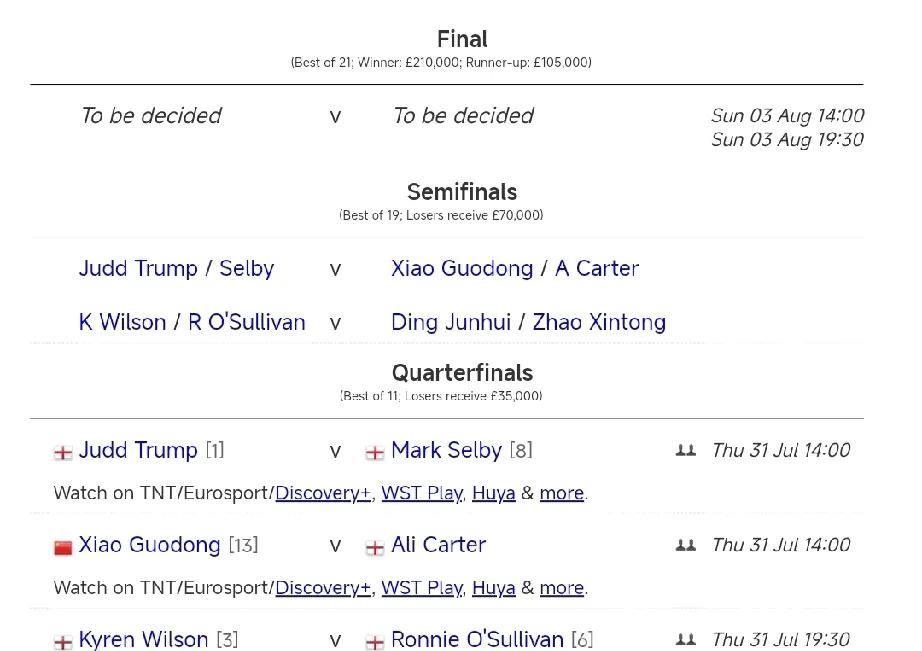922x651 pixels.
Task: Open head-to-head icon for Xiao Guodong v Carter
Action: coord(685,546)
